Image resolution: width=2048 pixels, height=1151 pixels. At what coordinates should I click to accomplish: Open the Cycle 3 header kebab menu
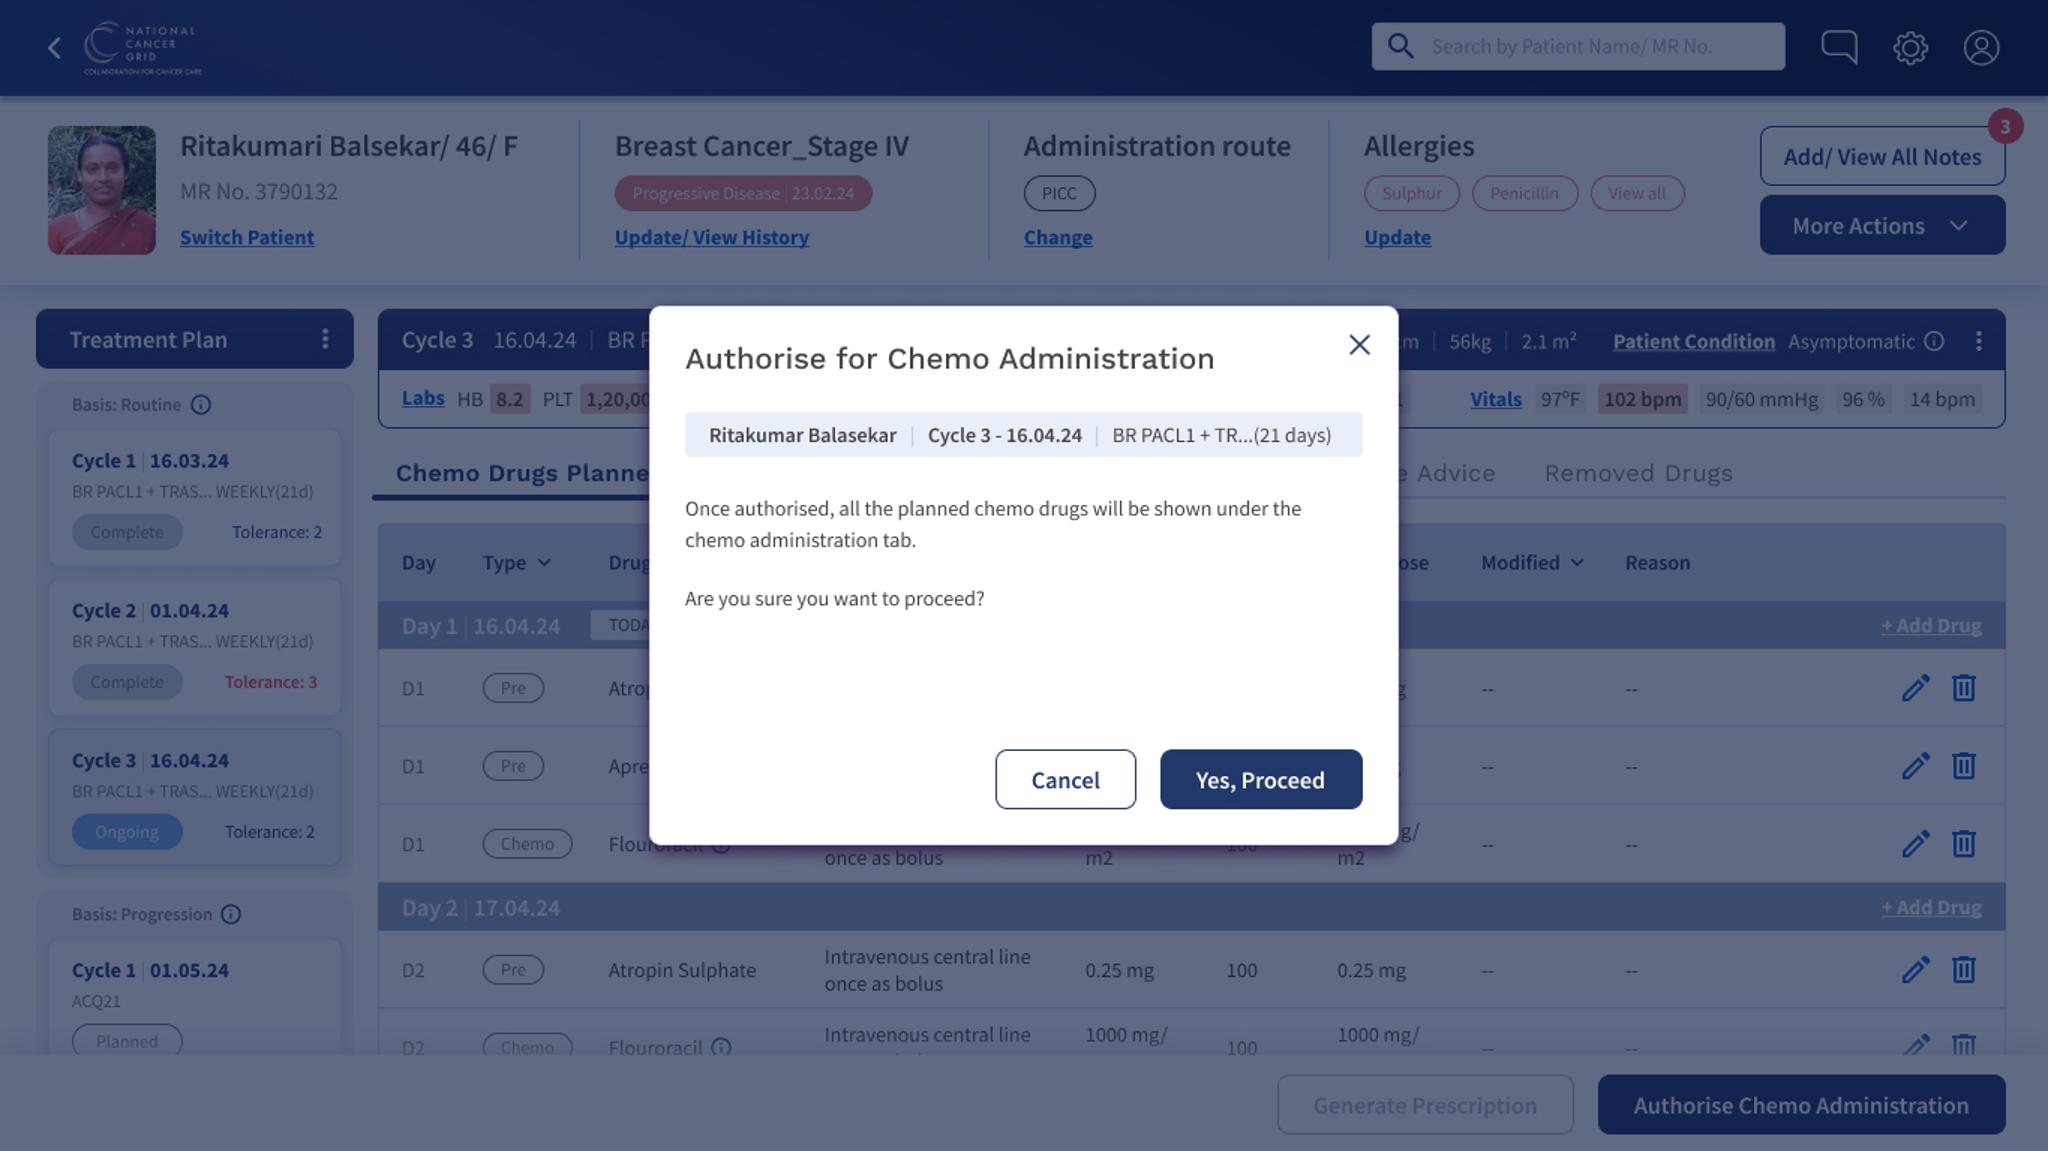1978,340
